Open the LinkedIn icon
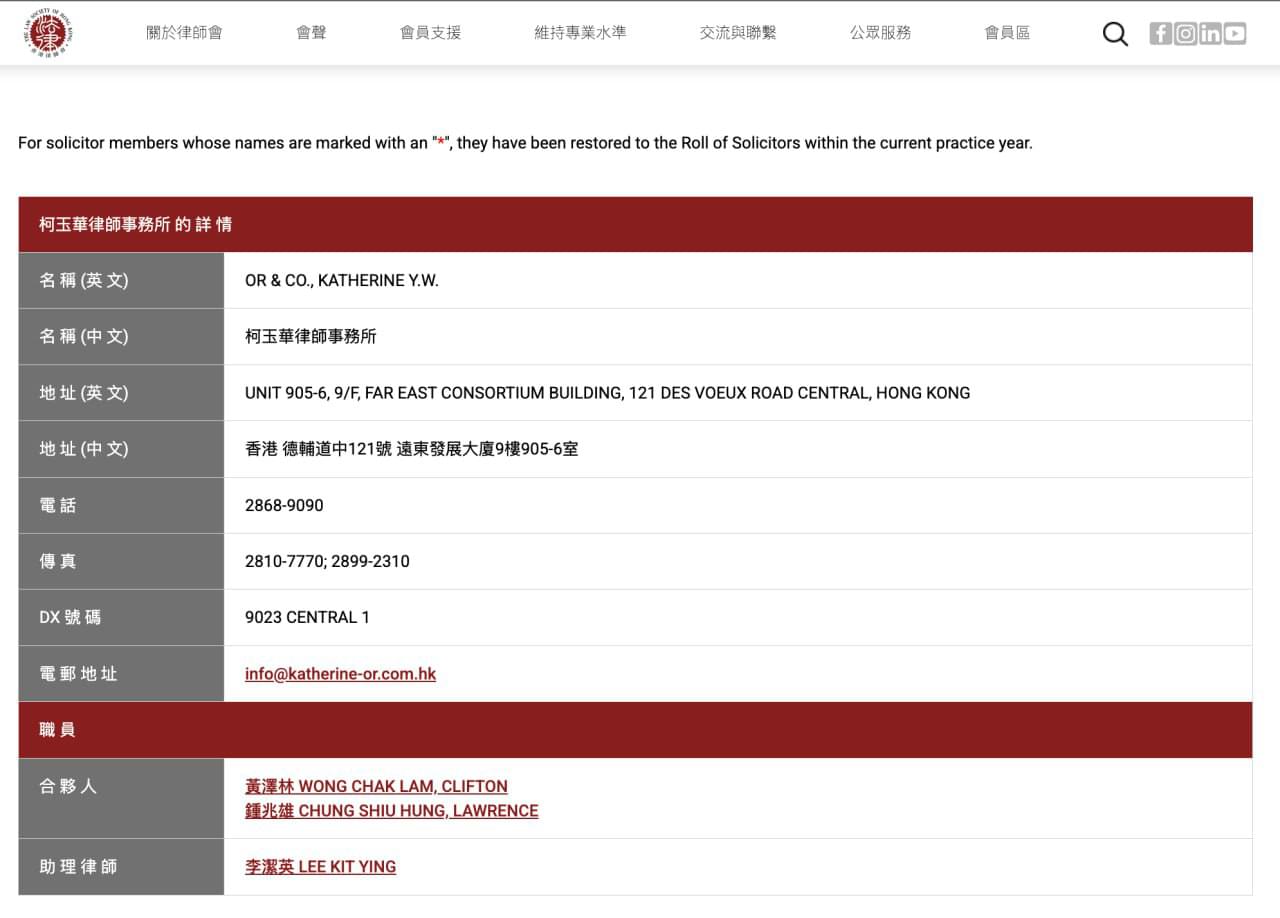This screenshot has width=1280, height=918. (1210, 33)
